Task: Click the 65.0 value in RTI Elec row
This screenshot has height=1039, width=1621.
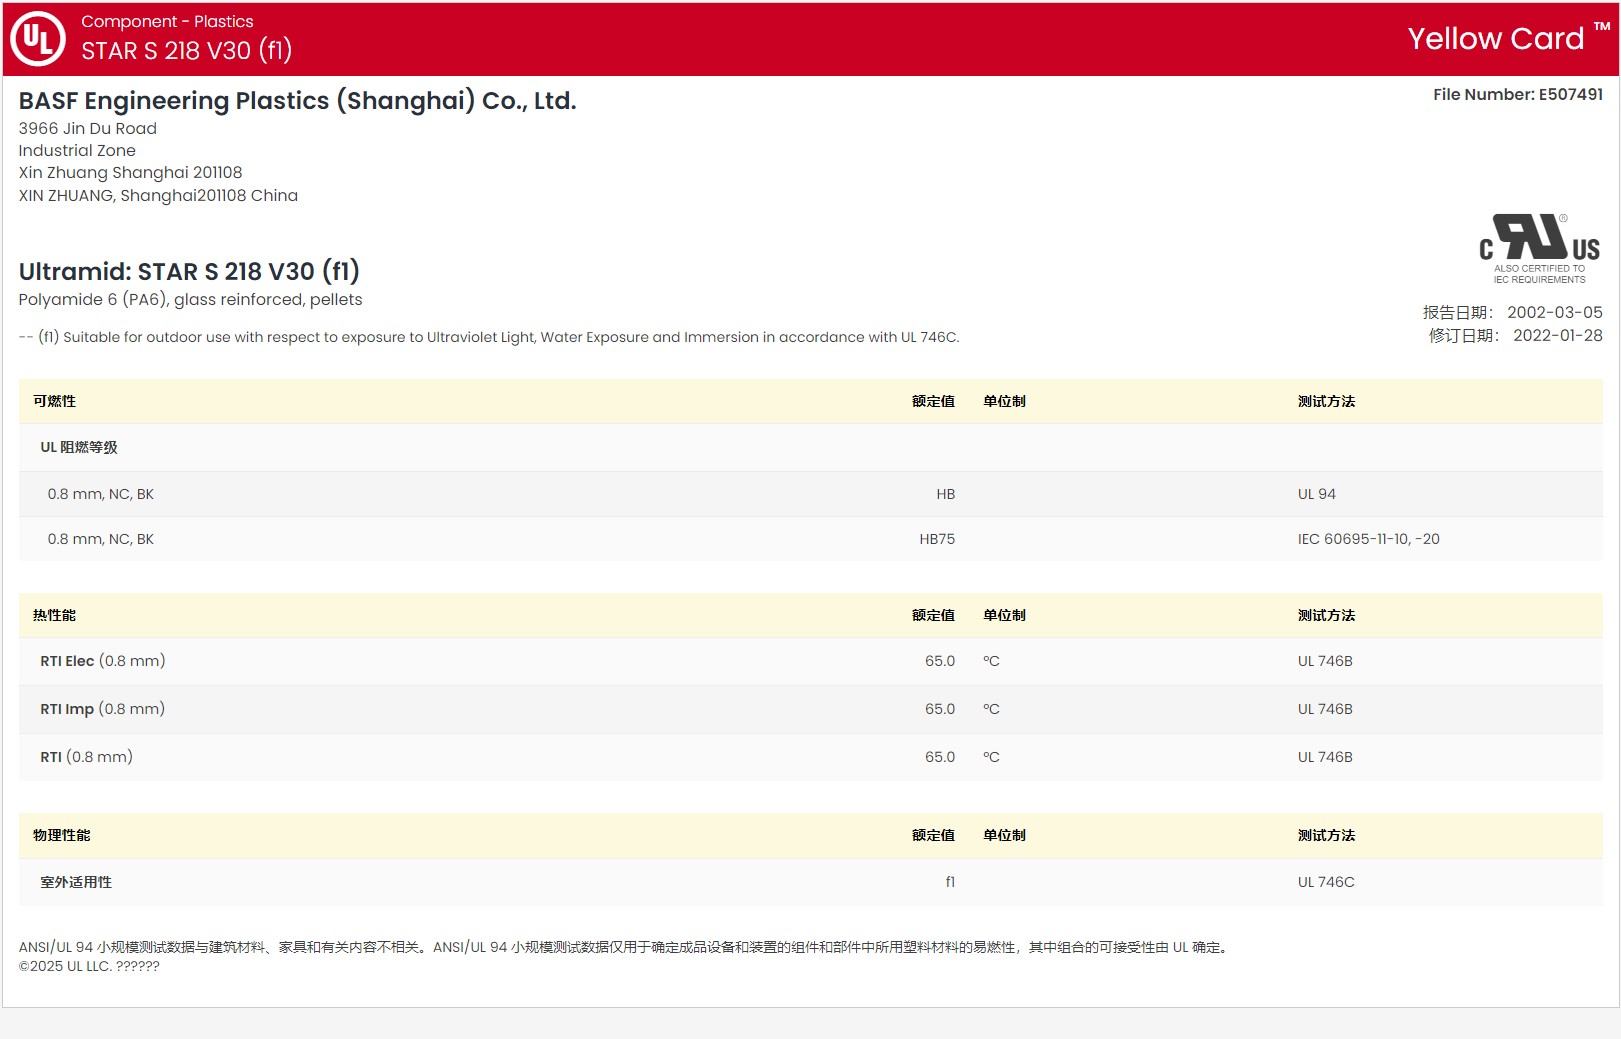Action: (x=939, y=661)
